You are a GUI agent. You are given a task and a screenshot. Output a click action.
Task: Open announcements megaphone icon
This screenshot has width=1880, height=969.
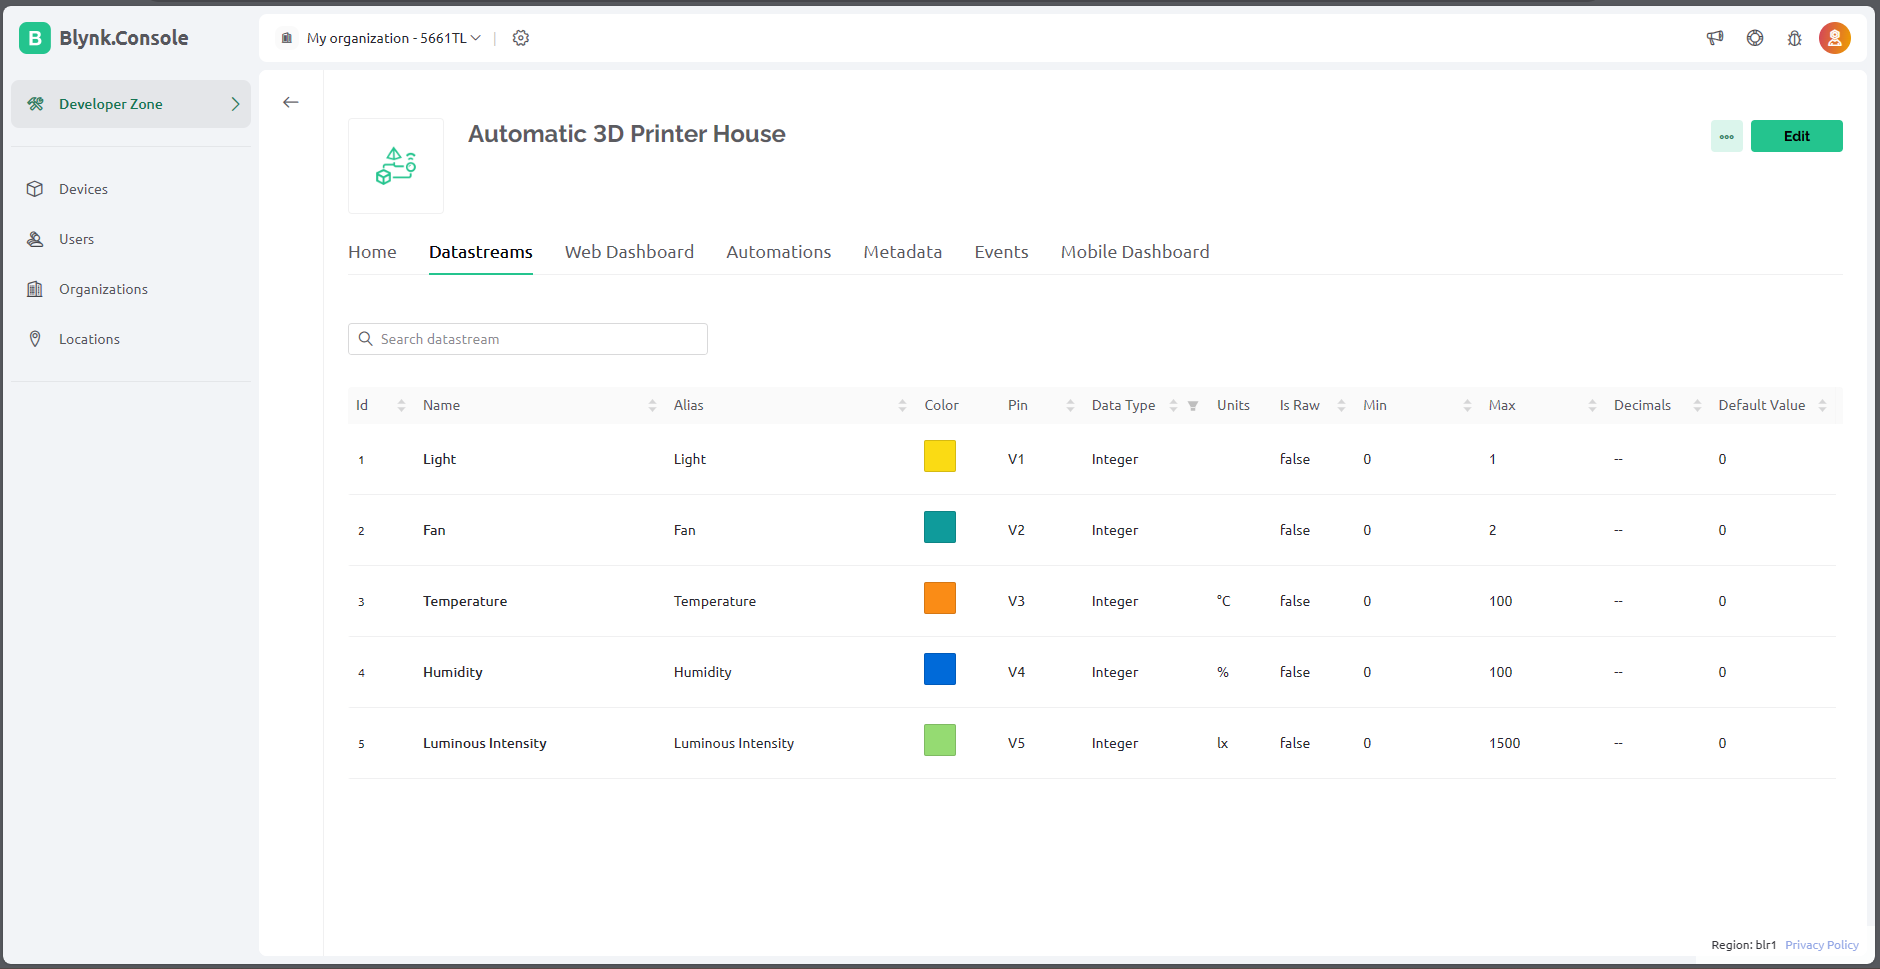1715,38
